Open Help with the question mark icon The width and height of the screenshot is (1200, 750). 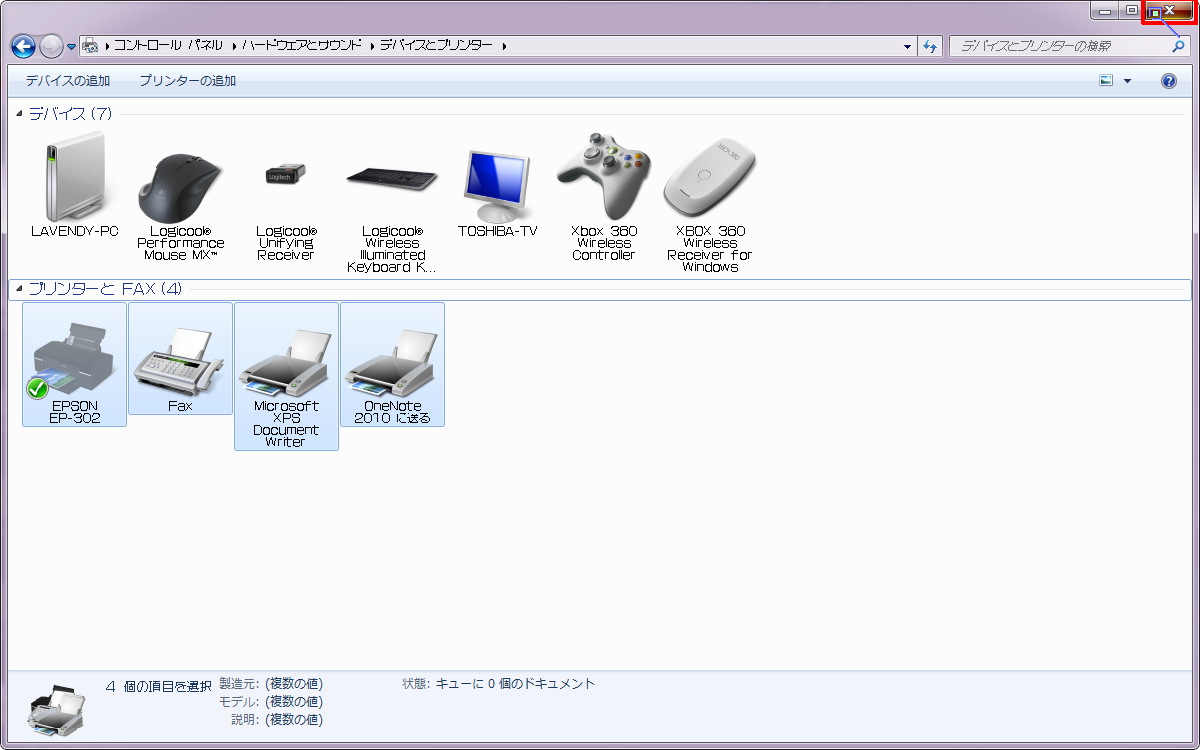[x=1168, y=81]
